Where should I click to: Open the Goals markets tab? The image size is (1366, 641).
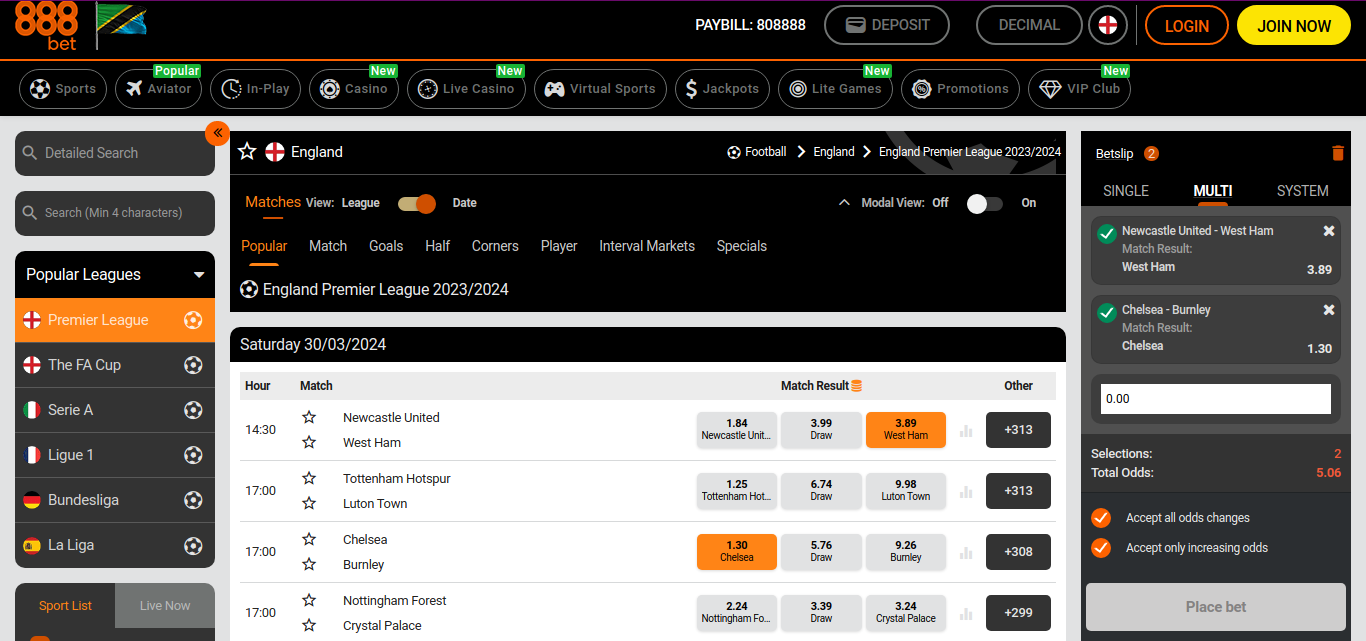[x=386, y=246]
